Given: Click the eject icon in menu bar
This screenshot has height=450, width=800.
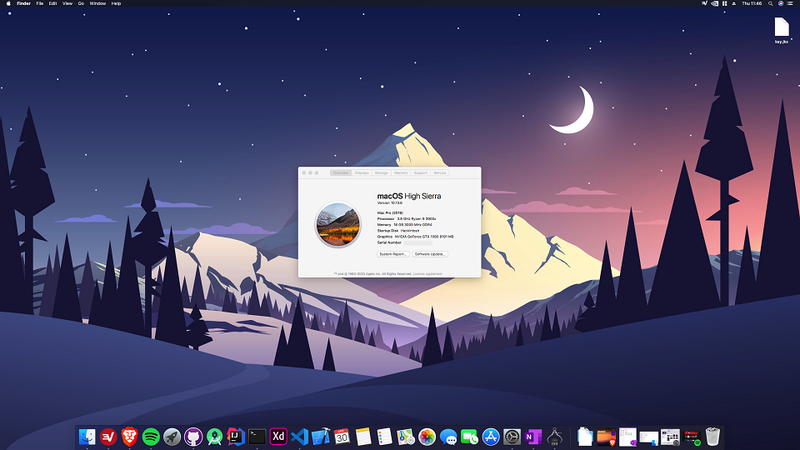Looking at the screenshot, I should click(734, 4).
